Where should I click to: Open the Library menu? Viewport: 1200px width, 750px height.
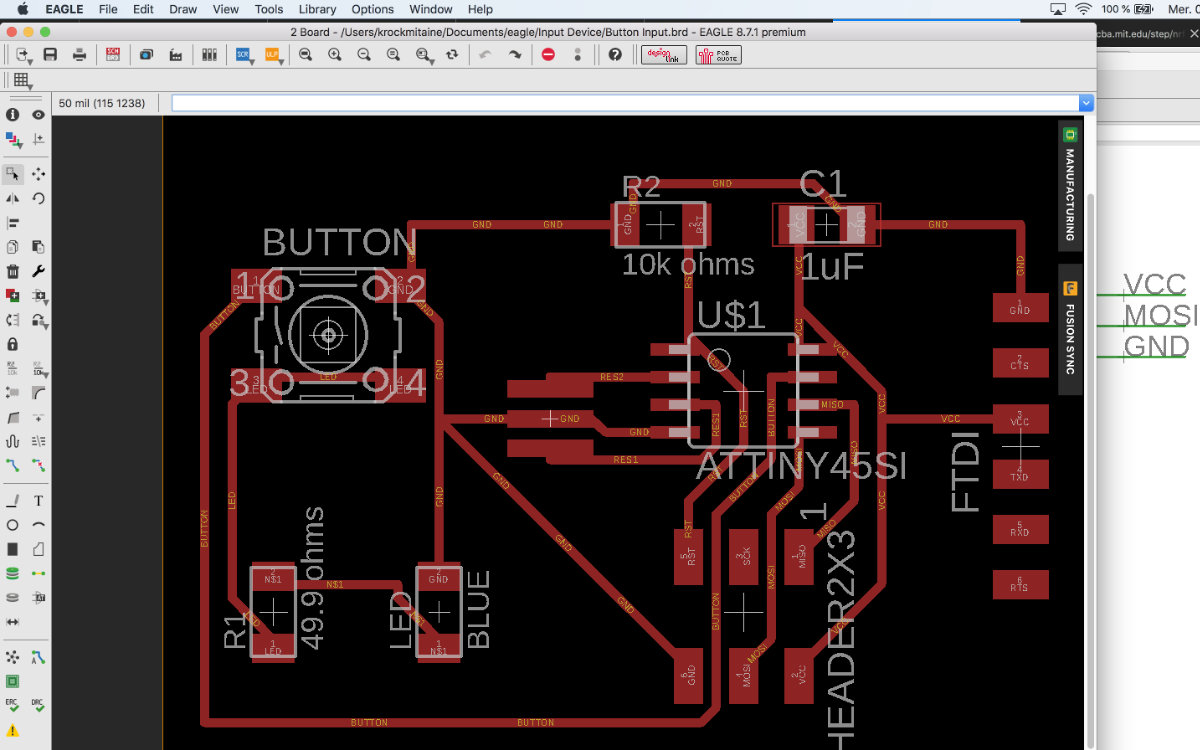317,9
